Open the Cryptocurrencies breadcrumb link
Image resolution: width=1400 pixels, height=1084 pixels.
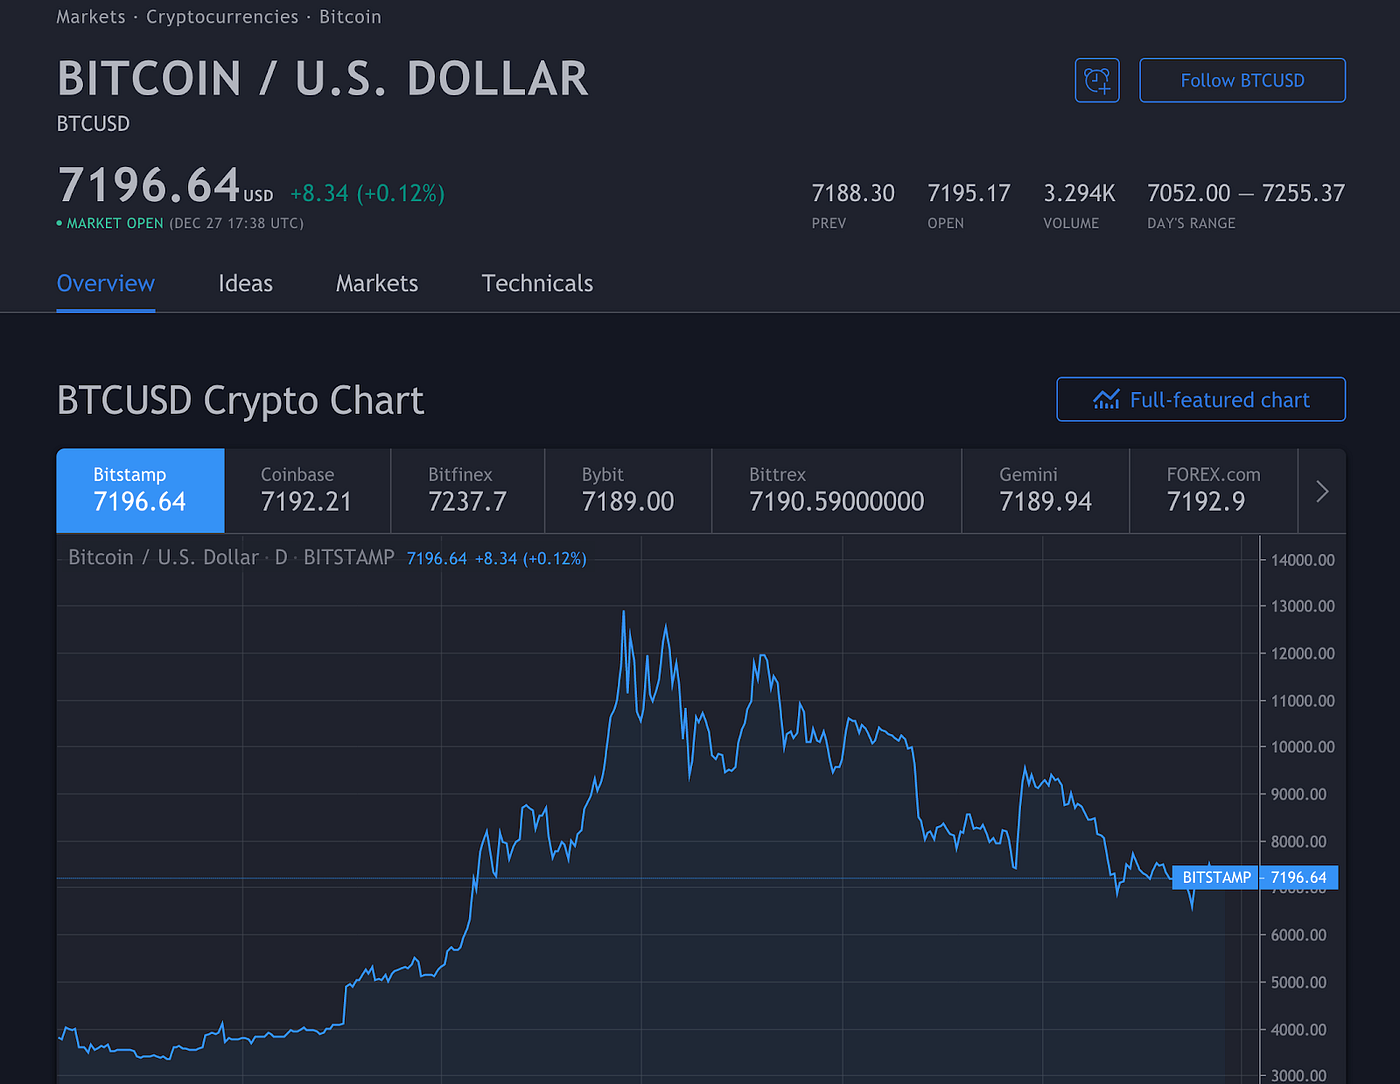222,16
